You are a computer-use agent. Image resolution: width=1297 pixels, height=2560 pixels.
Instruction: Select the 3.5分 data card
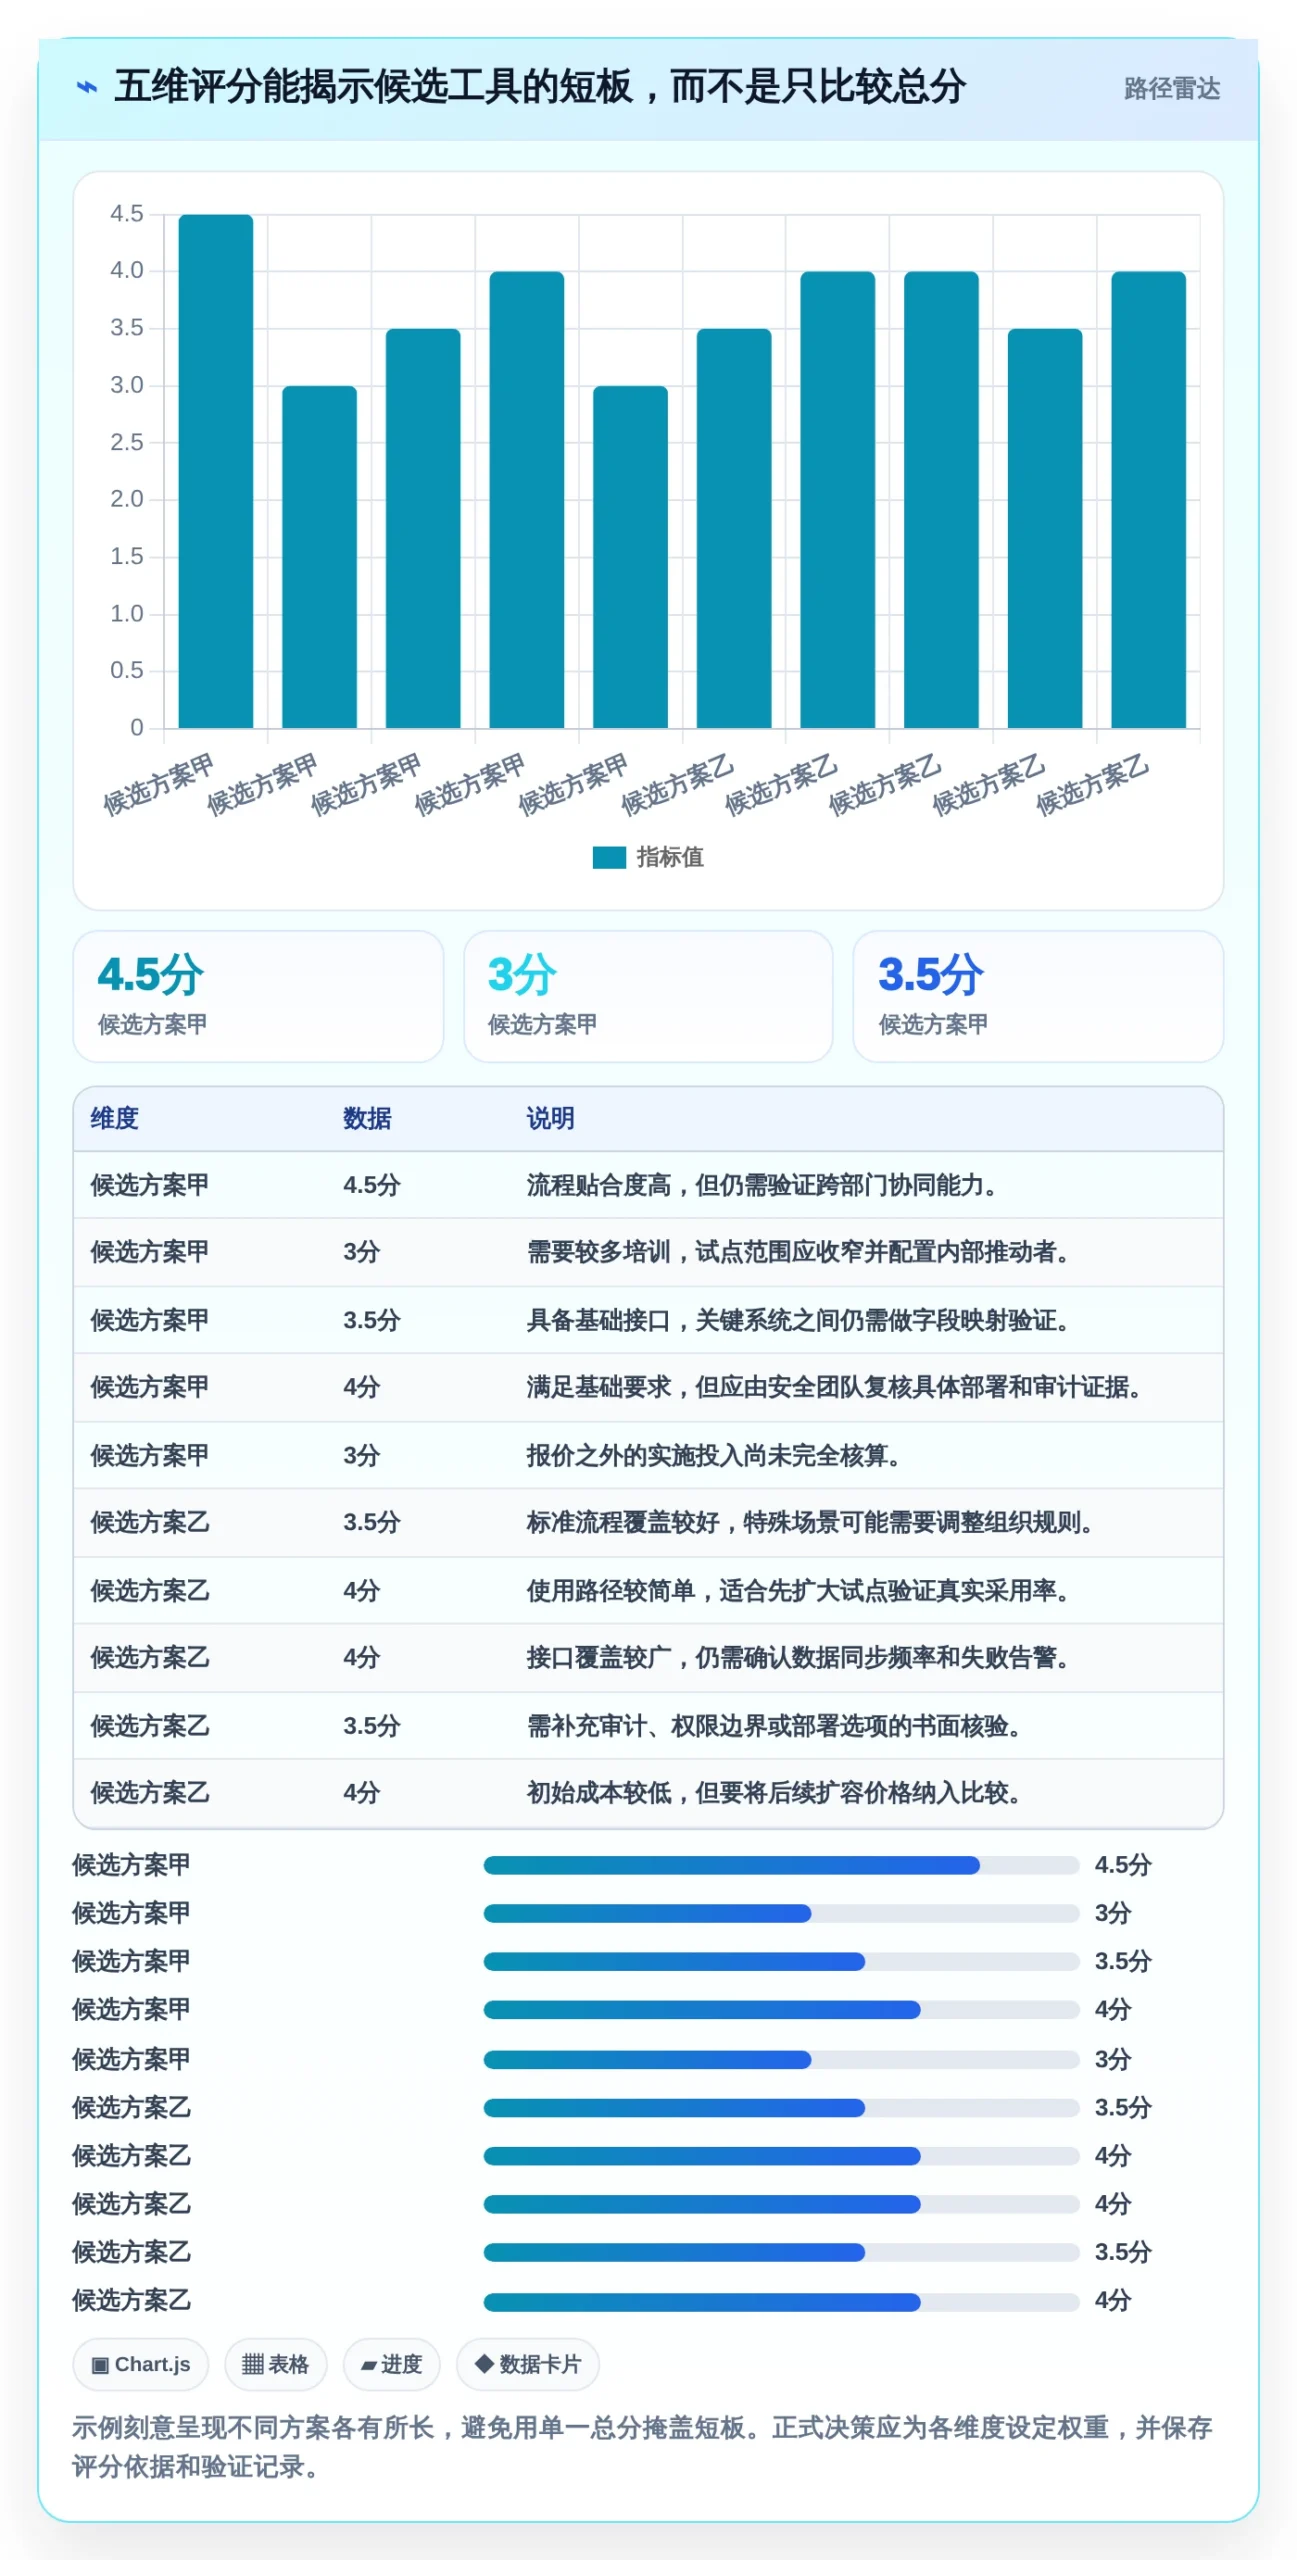pyautogui.click(x=1038, y=996)
